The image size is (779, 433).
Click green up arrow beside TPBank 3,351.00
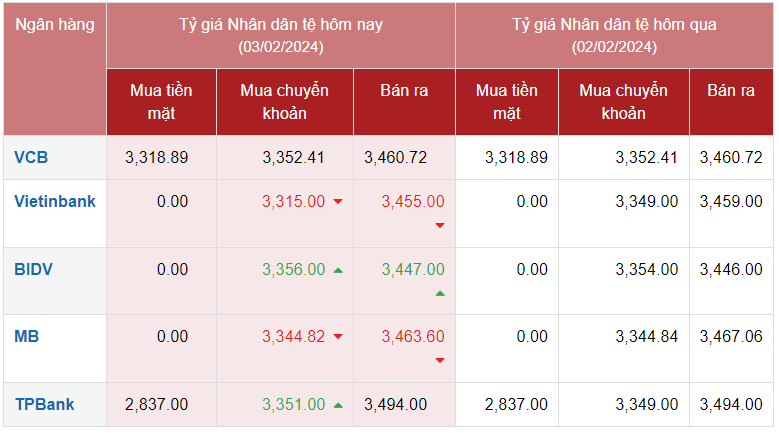338,405
